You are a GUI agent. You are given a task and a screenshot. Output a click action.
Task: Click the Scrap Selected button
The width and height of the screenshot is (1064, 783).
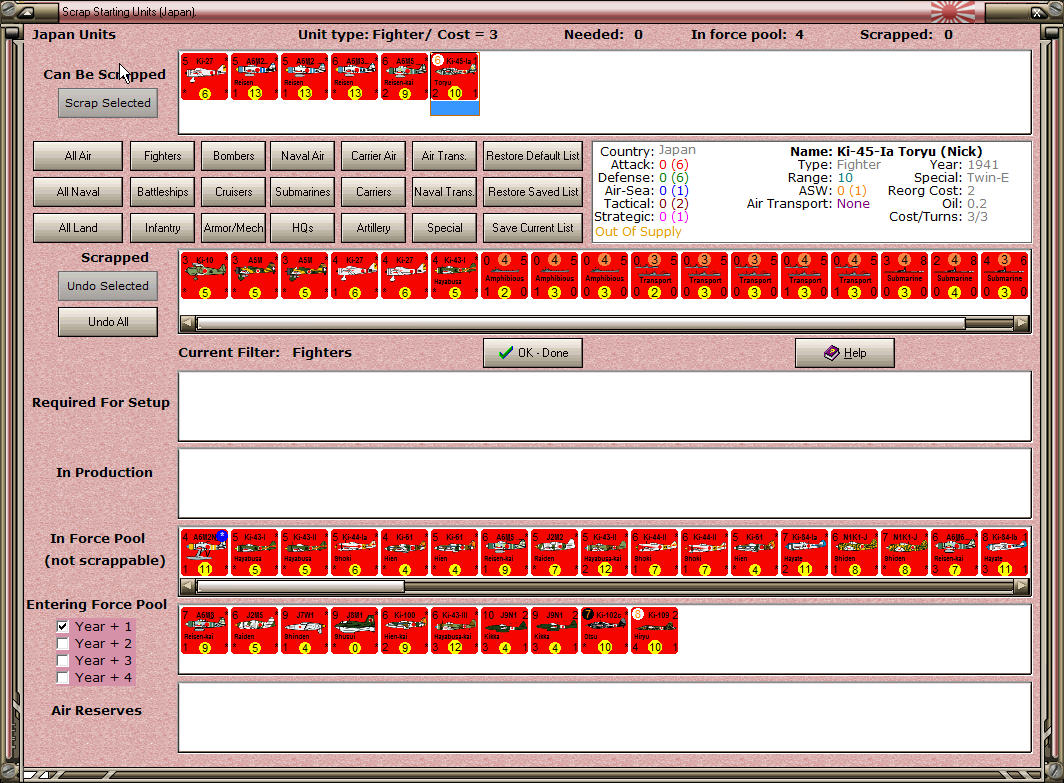pyautogui.click(x=108, y=103)
